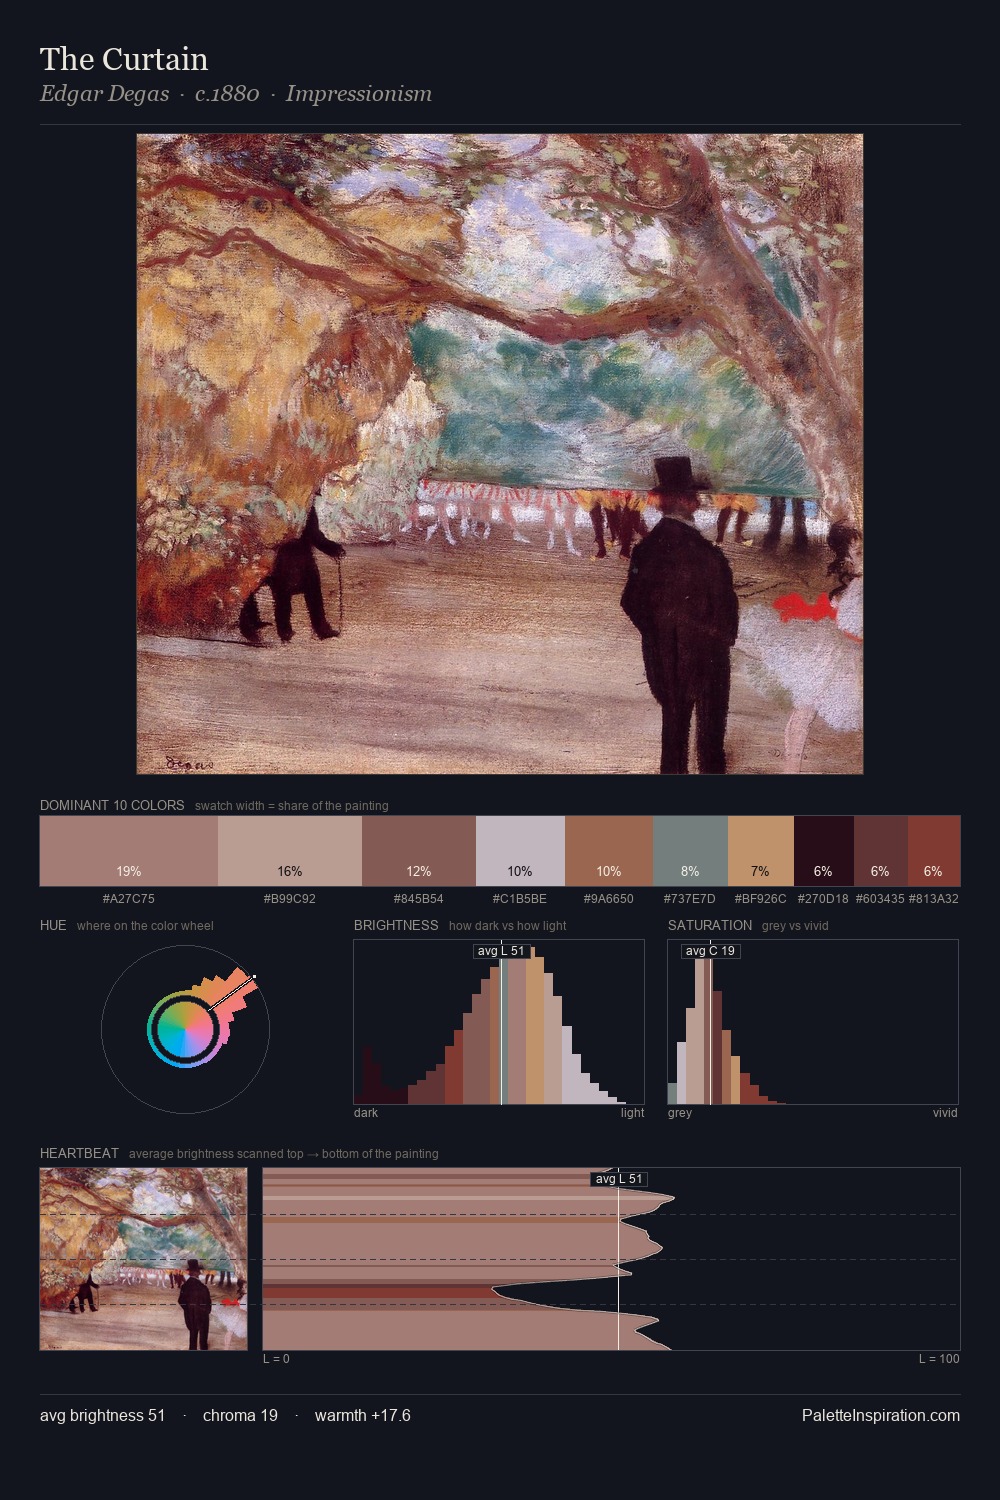The width and height of the screenshot is (1000, 1500).
Task: Click the #9A6650 swatch
Action: coord(609,851)
